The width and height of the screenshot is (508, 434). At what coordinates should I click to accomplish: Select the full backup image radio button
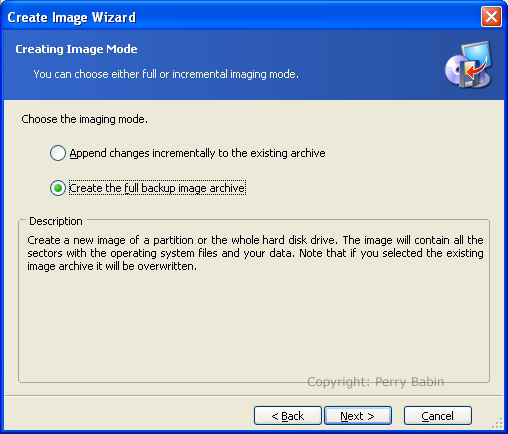tap(58, 188)
